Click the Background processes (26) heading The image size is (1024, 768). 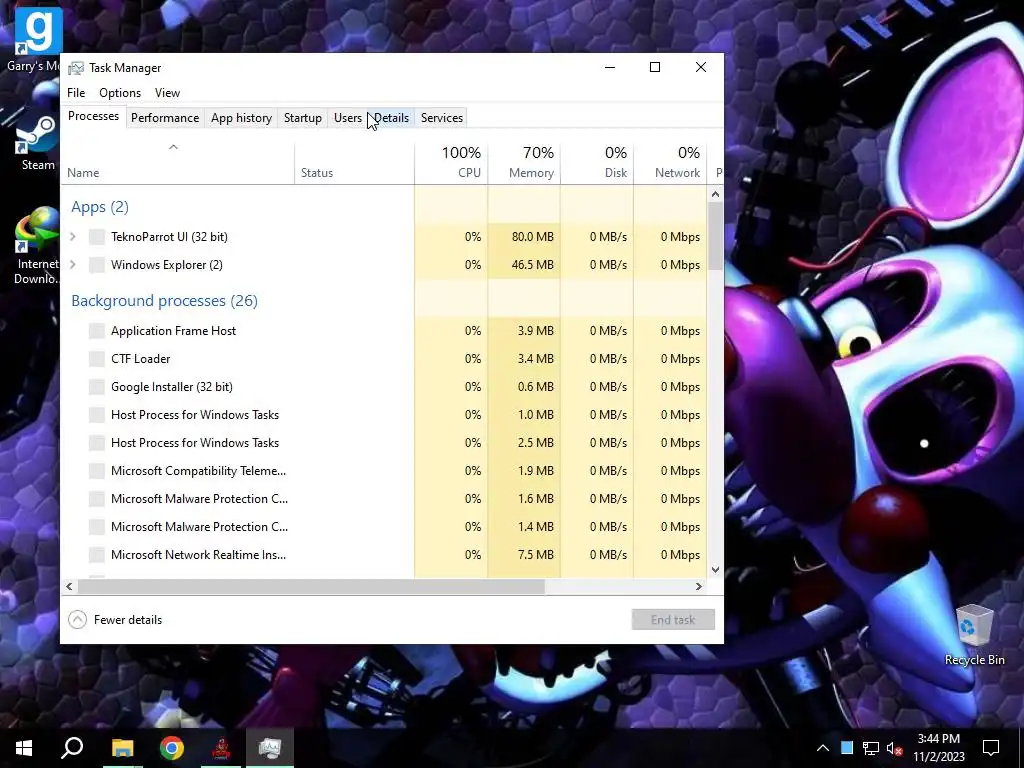[x=165, y=301]
